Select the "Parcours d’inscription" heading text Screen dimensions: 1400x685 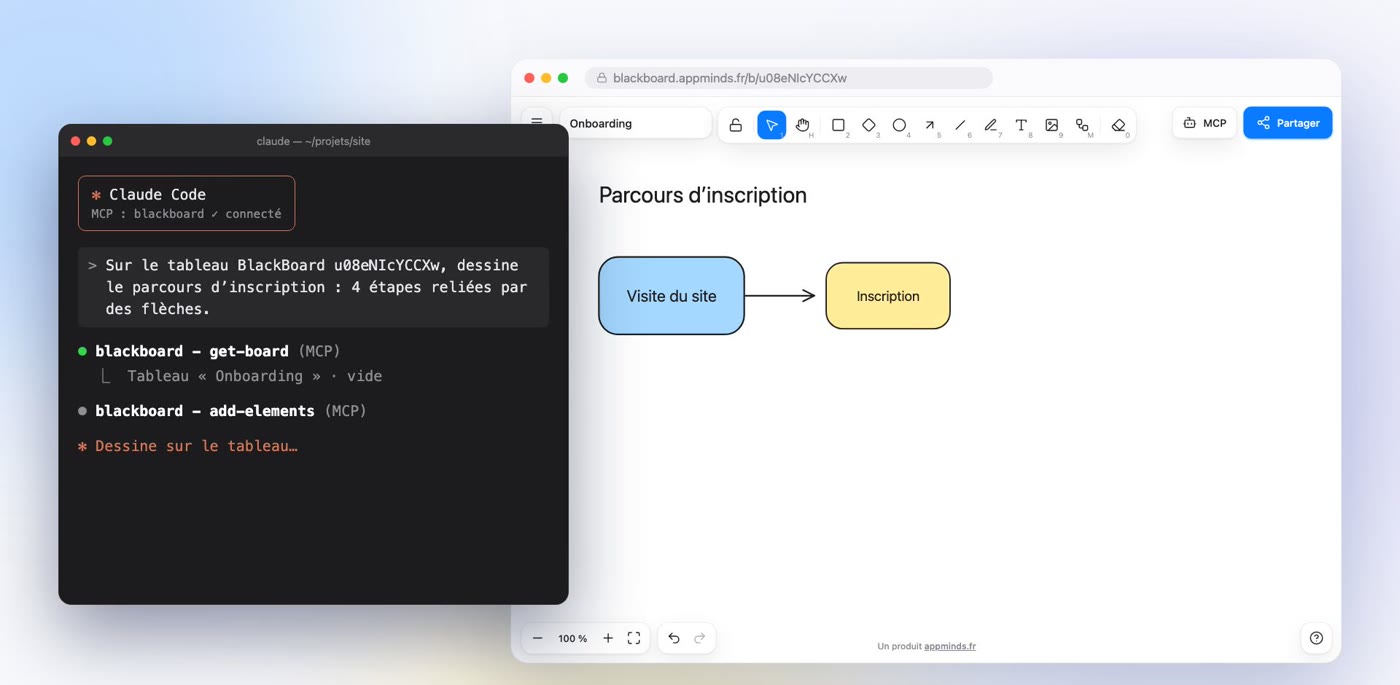click(x=703, y=195)
